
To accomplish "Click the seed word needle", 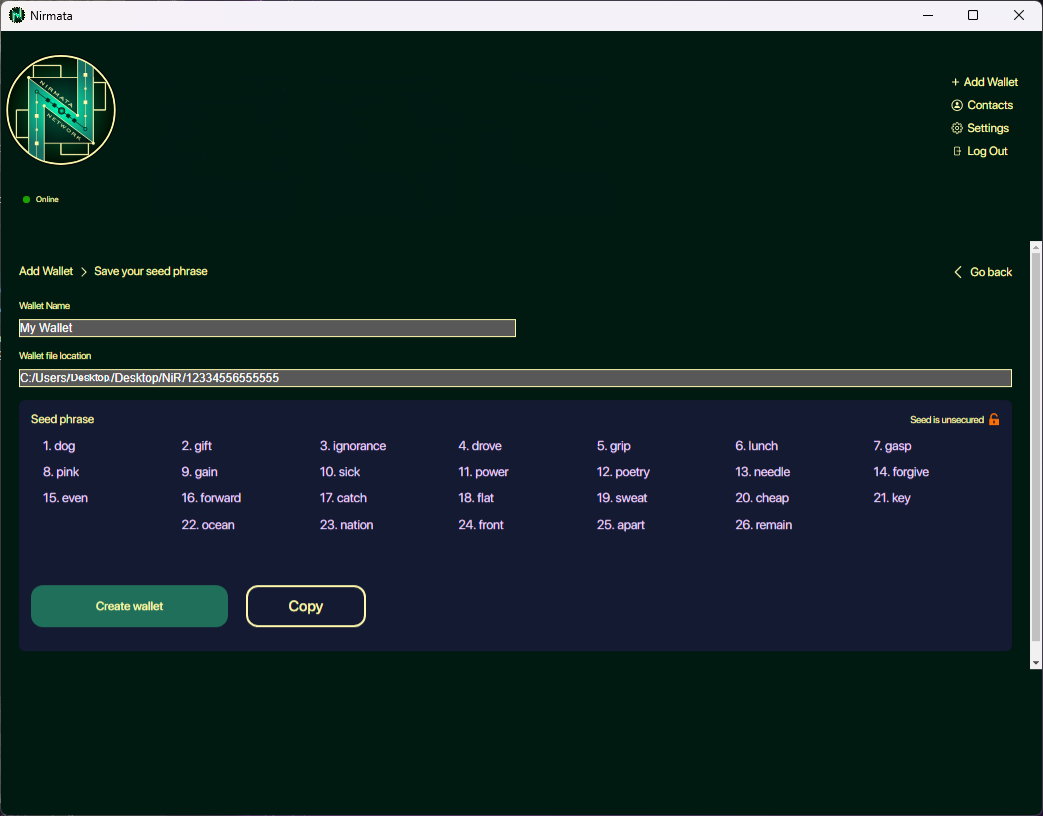I will (x=762, y=471).
